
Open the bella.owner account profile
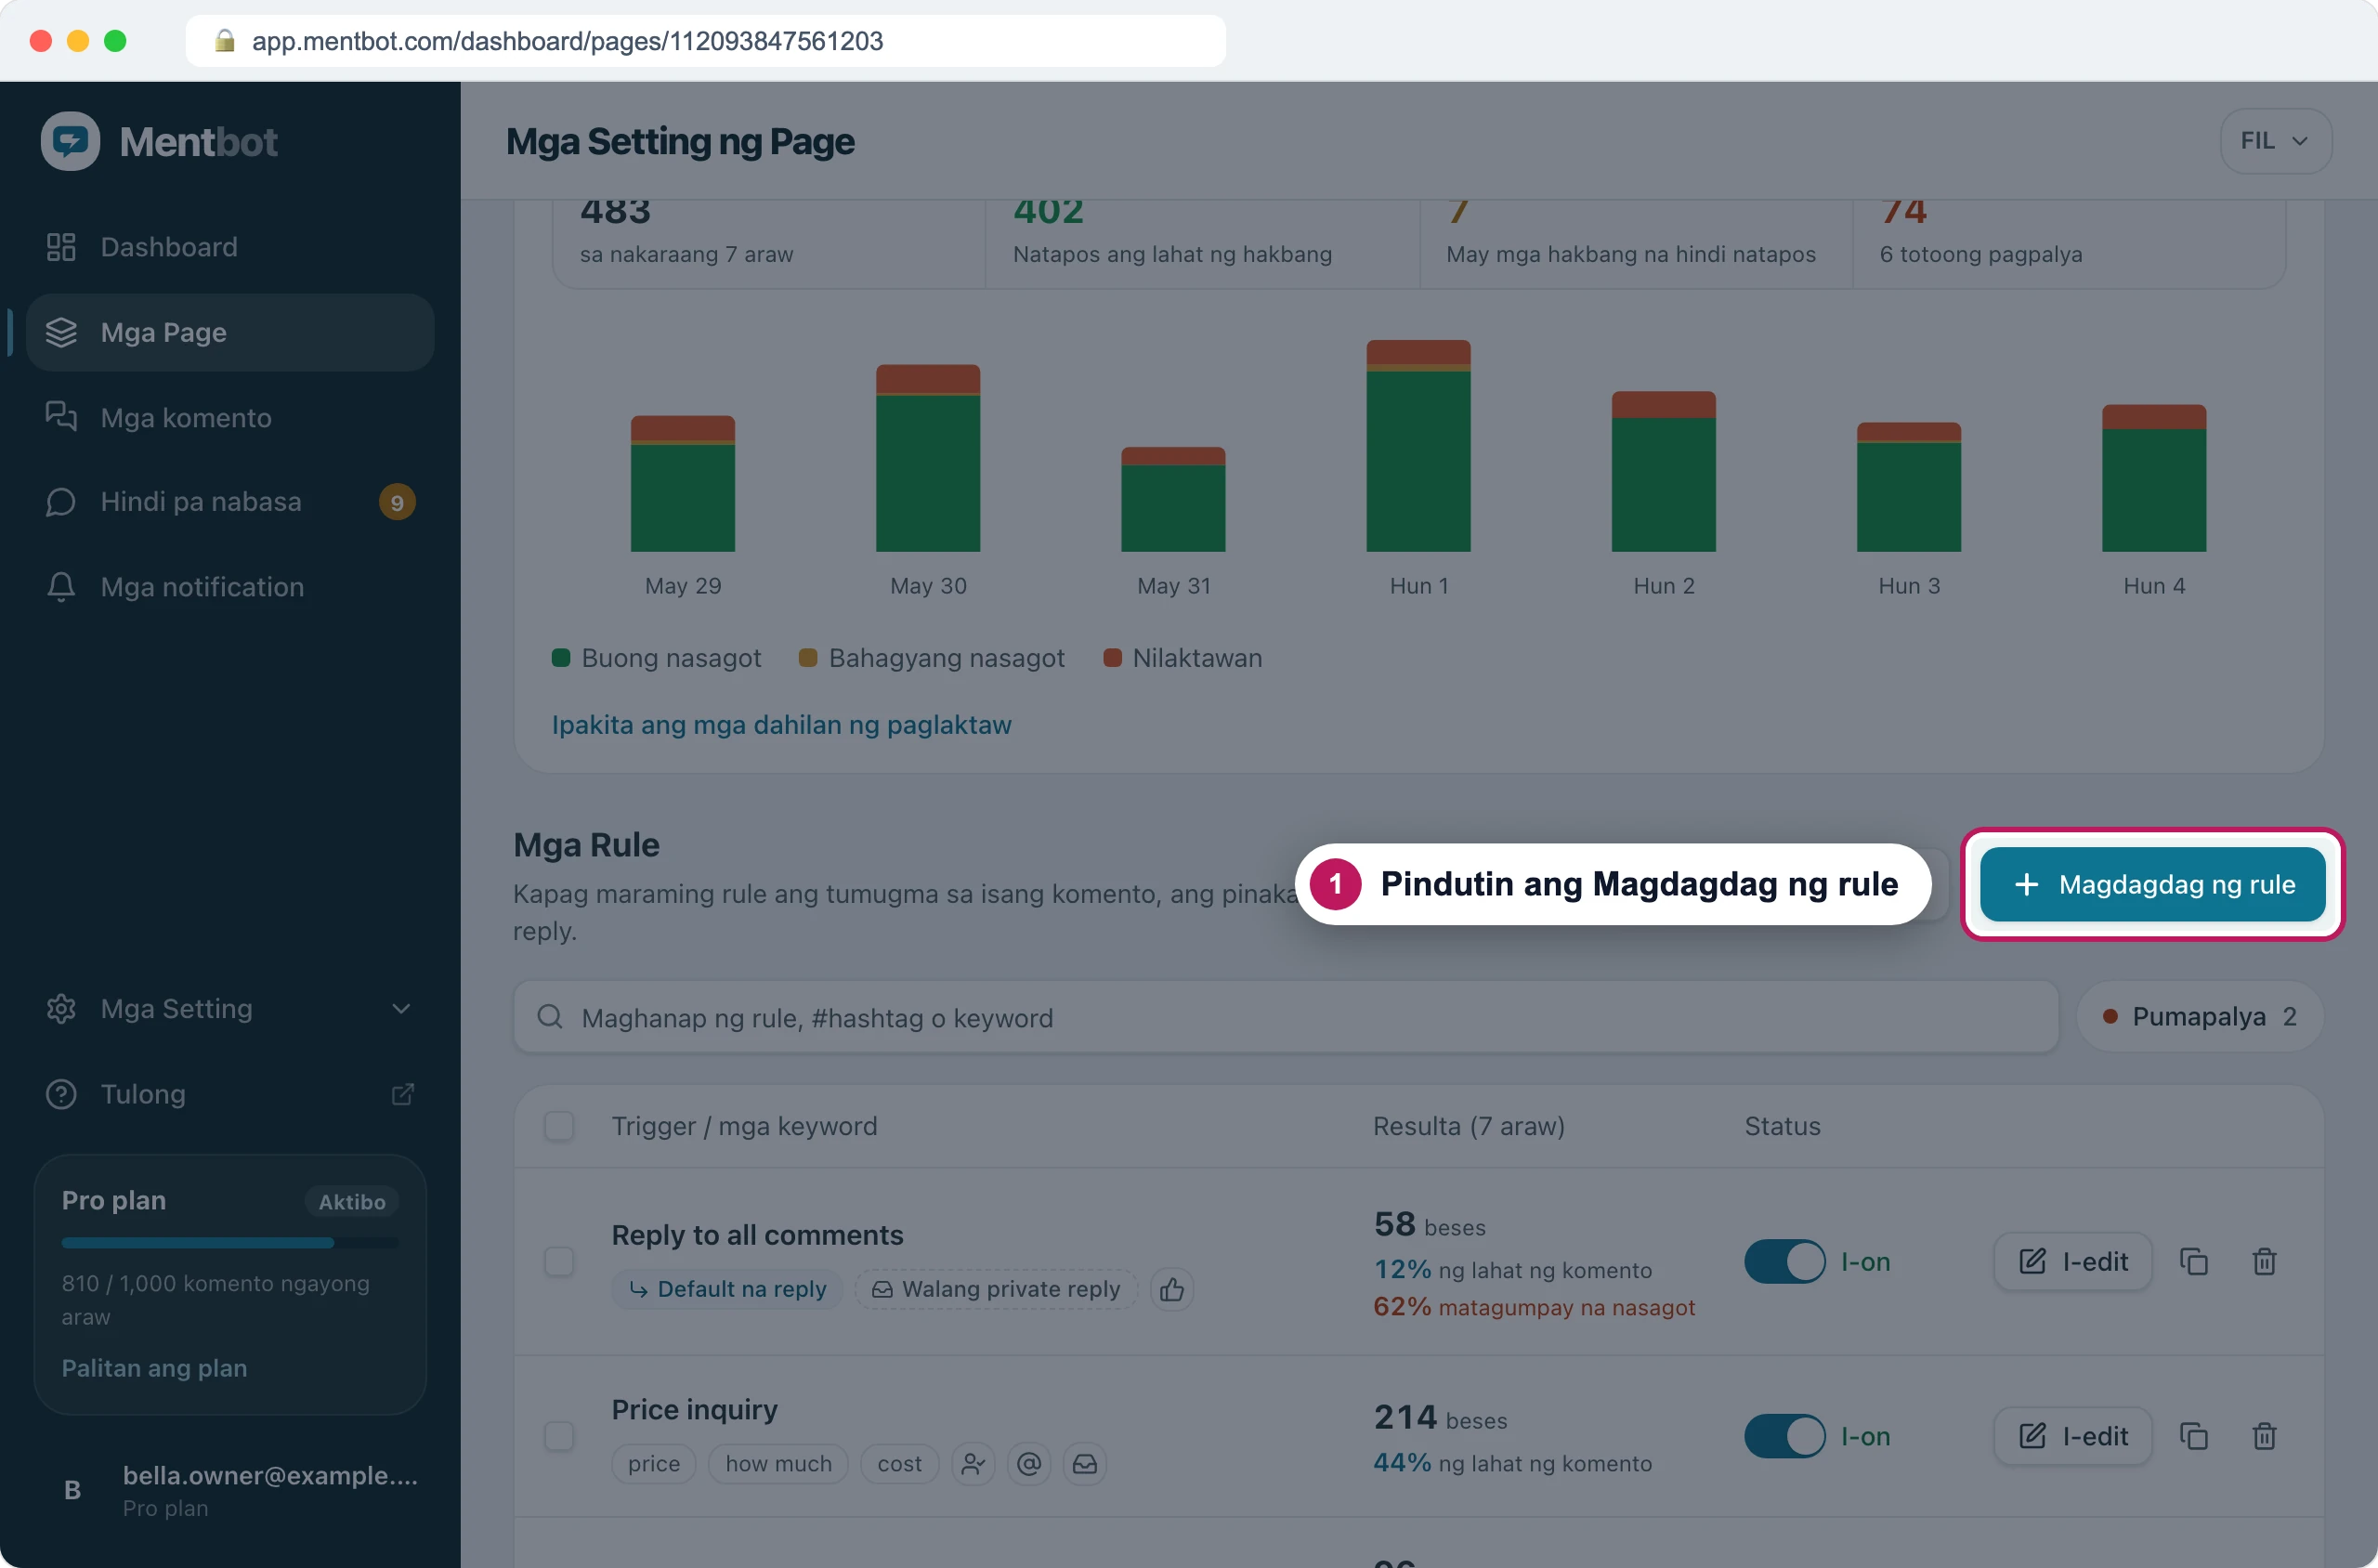pos(229,1490)
